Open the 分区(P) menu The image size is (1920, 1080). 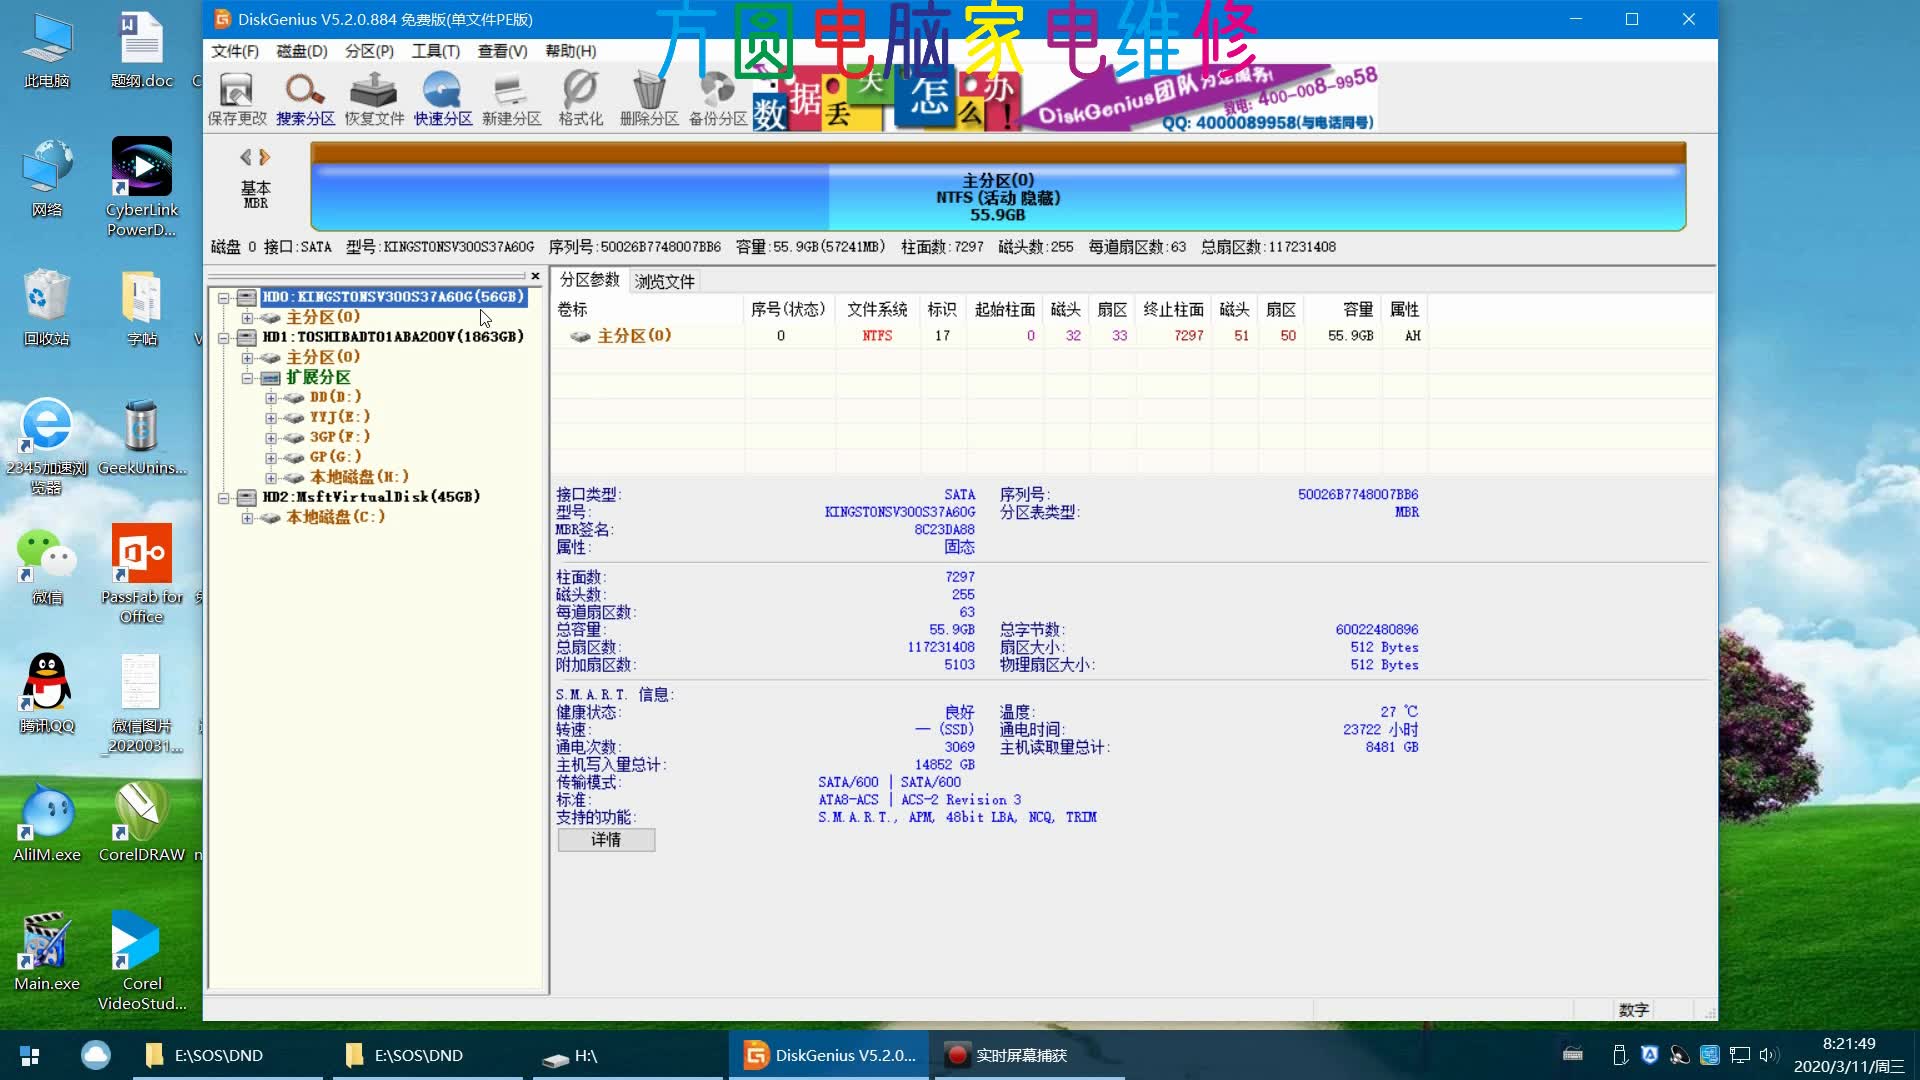[369, 51]
